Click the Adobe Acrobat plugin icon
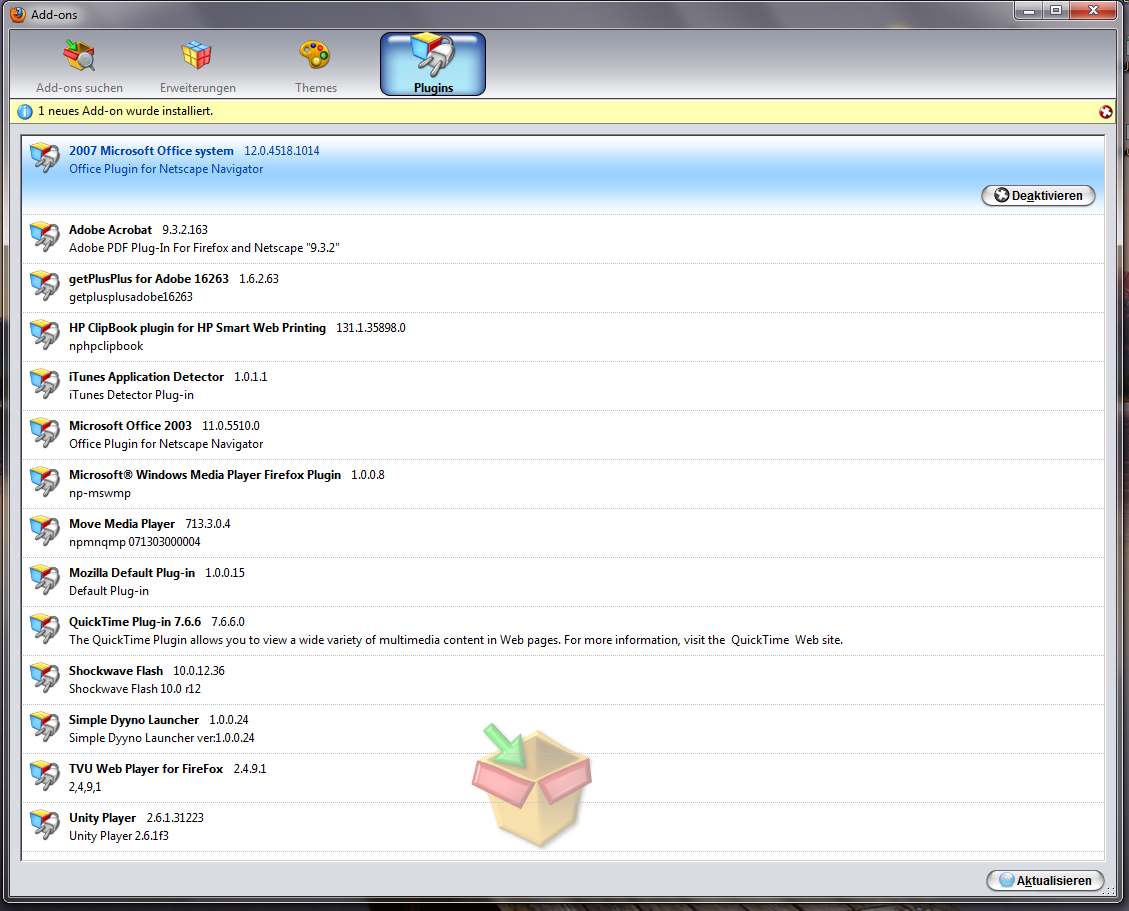1129x911 pixels. (x=45, y=236)
